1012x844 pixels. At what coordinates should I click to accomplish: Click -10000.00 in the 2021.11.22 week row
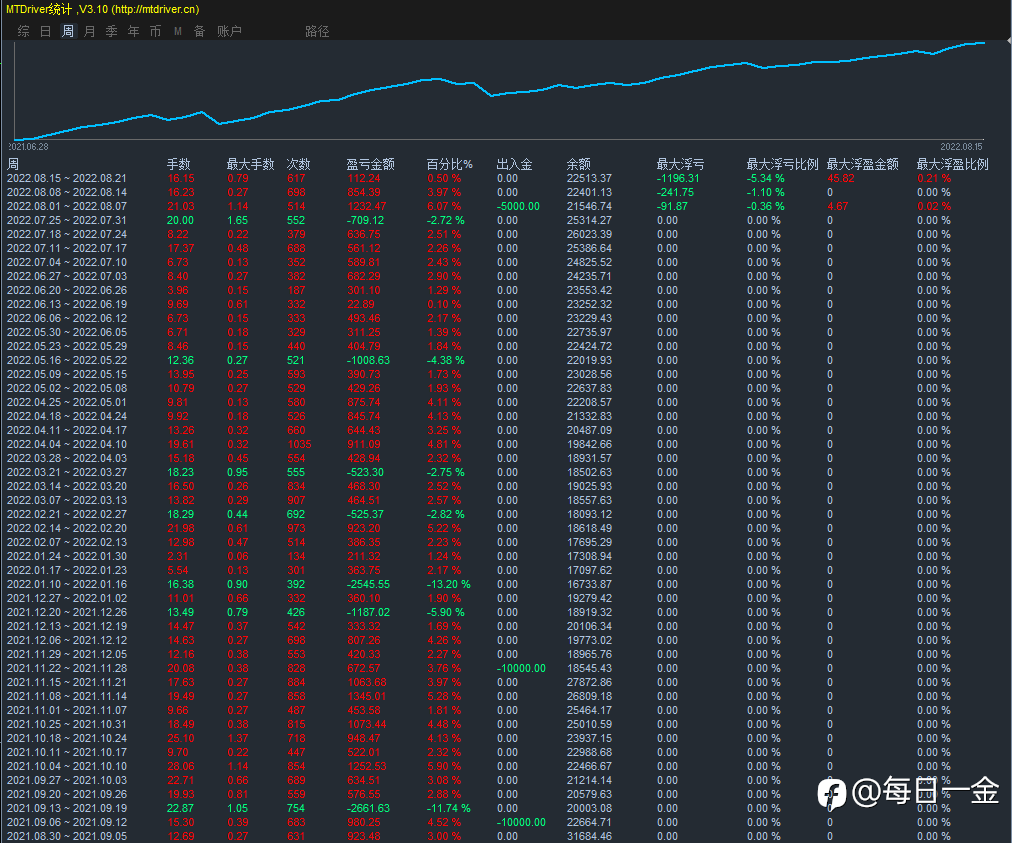click(x=521, y=668)
